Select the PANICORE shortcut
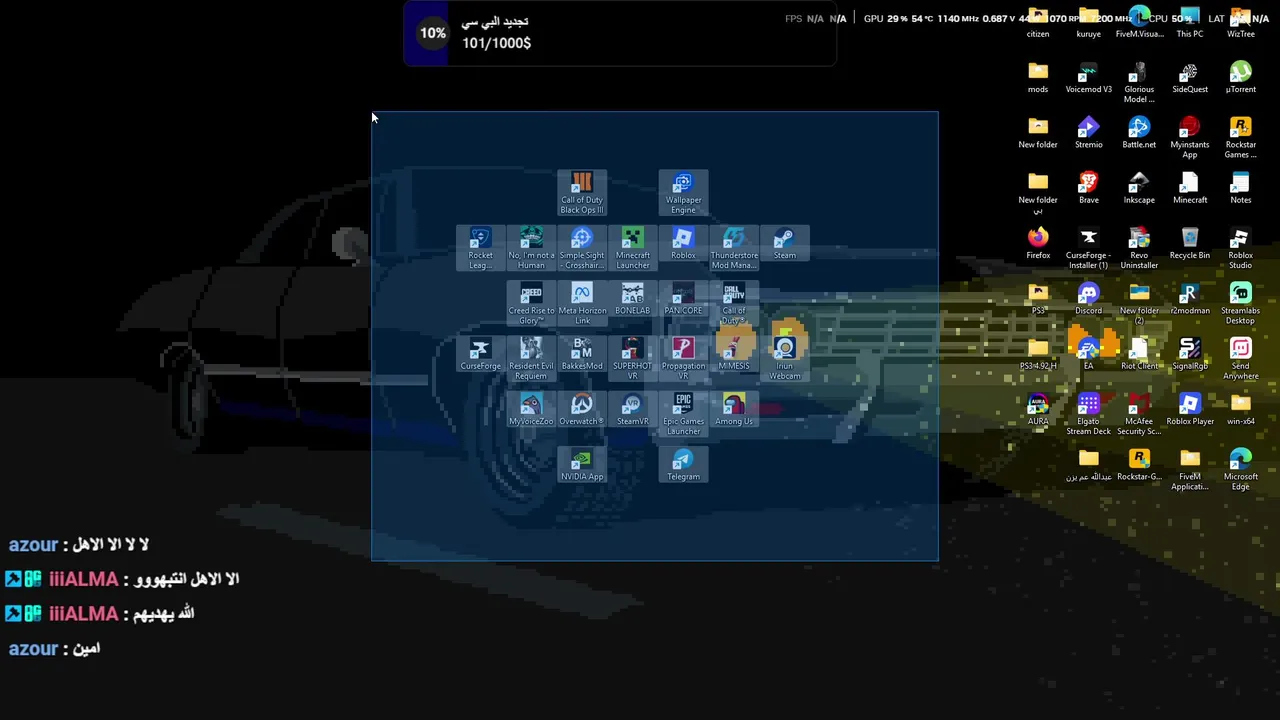This screenshot has height=720, width=1280. 683,299
